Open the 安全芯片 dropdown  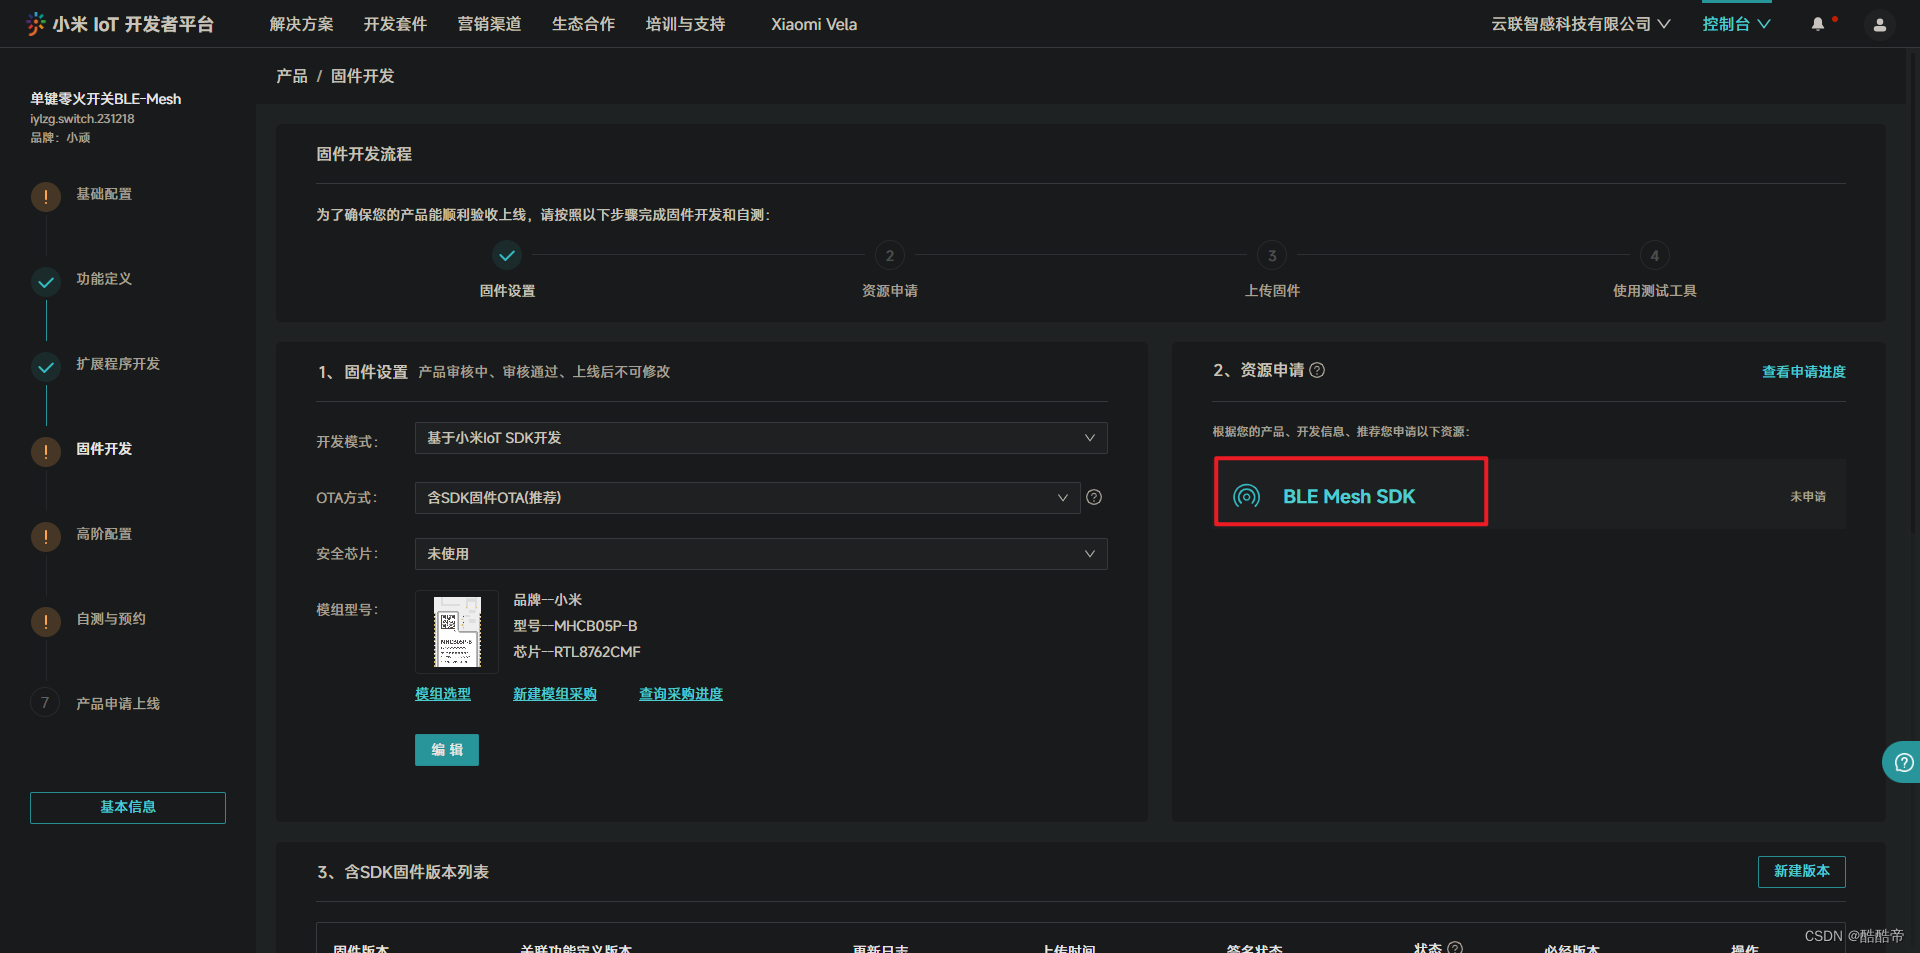[x=761, y=554]
